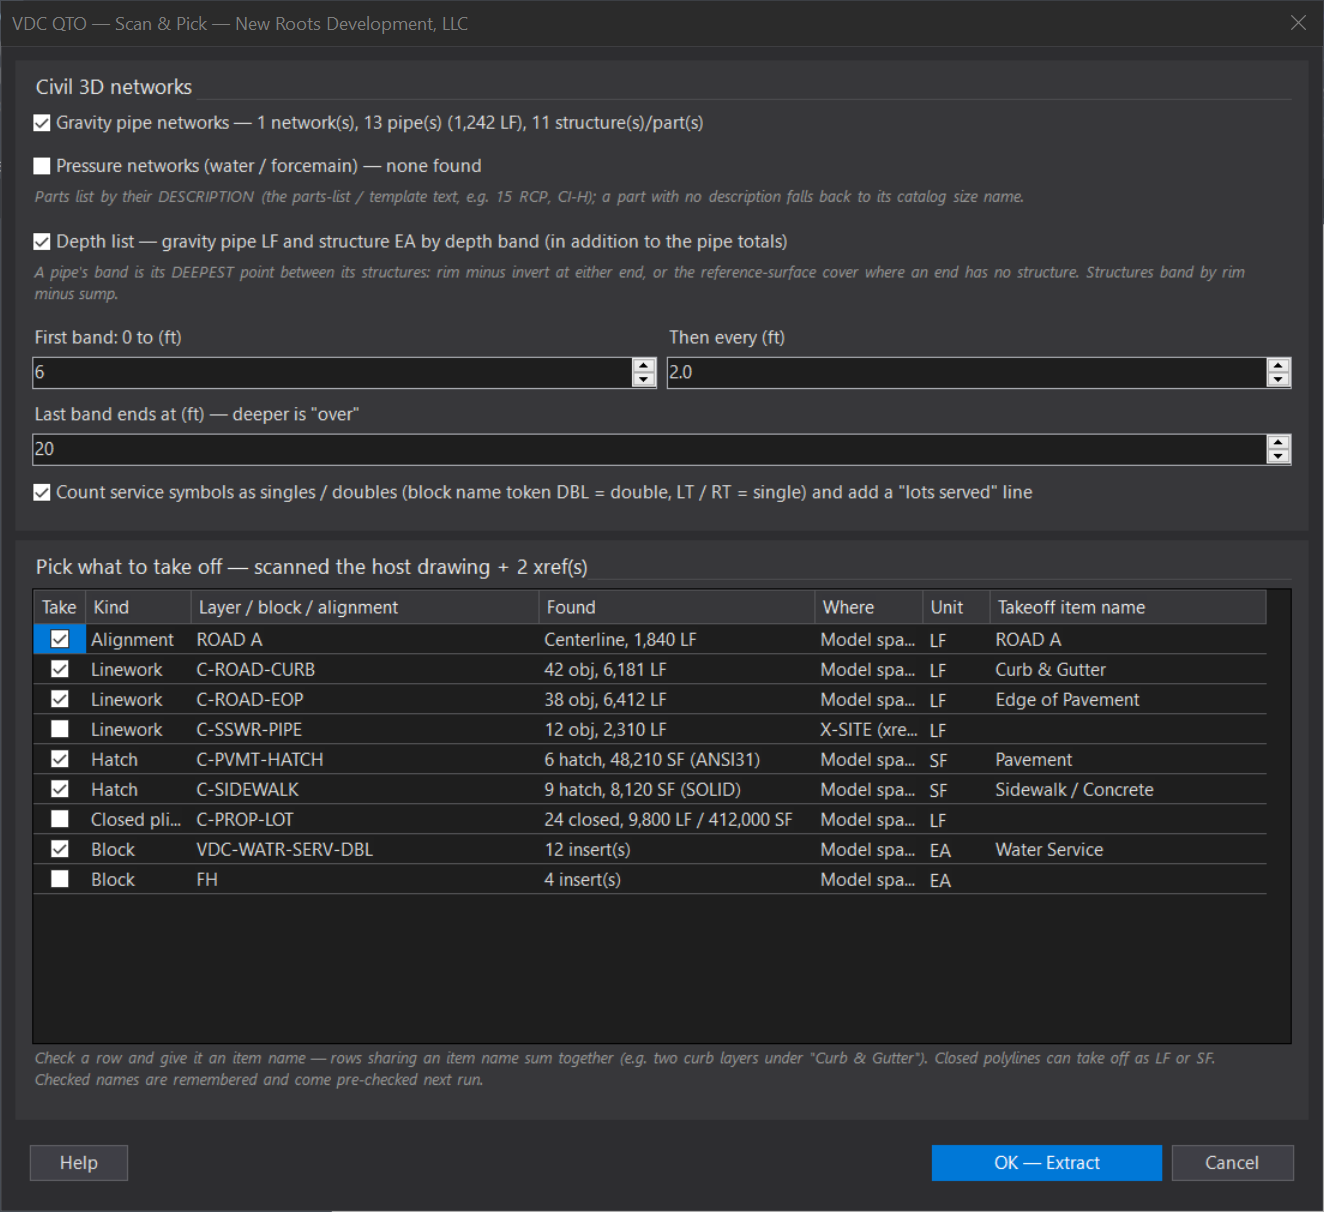
Task: Open Help for this dialog
Action: pos(79,1163)
